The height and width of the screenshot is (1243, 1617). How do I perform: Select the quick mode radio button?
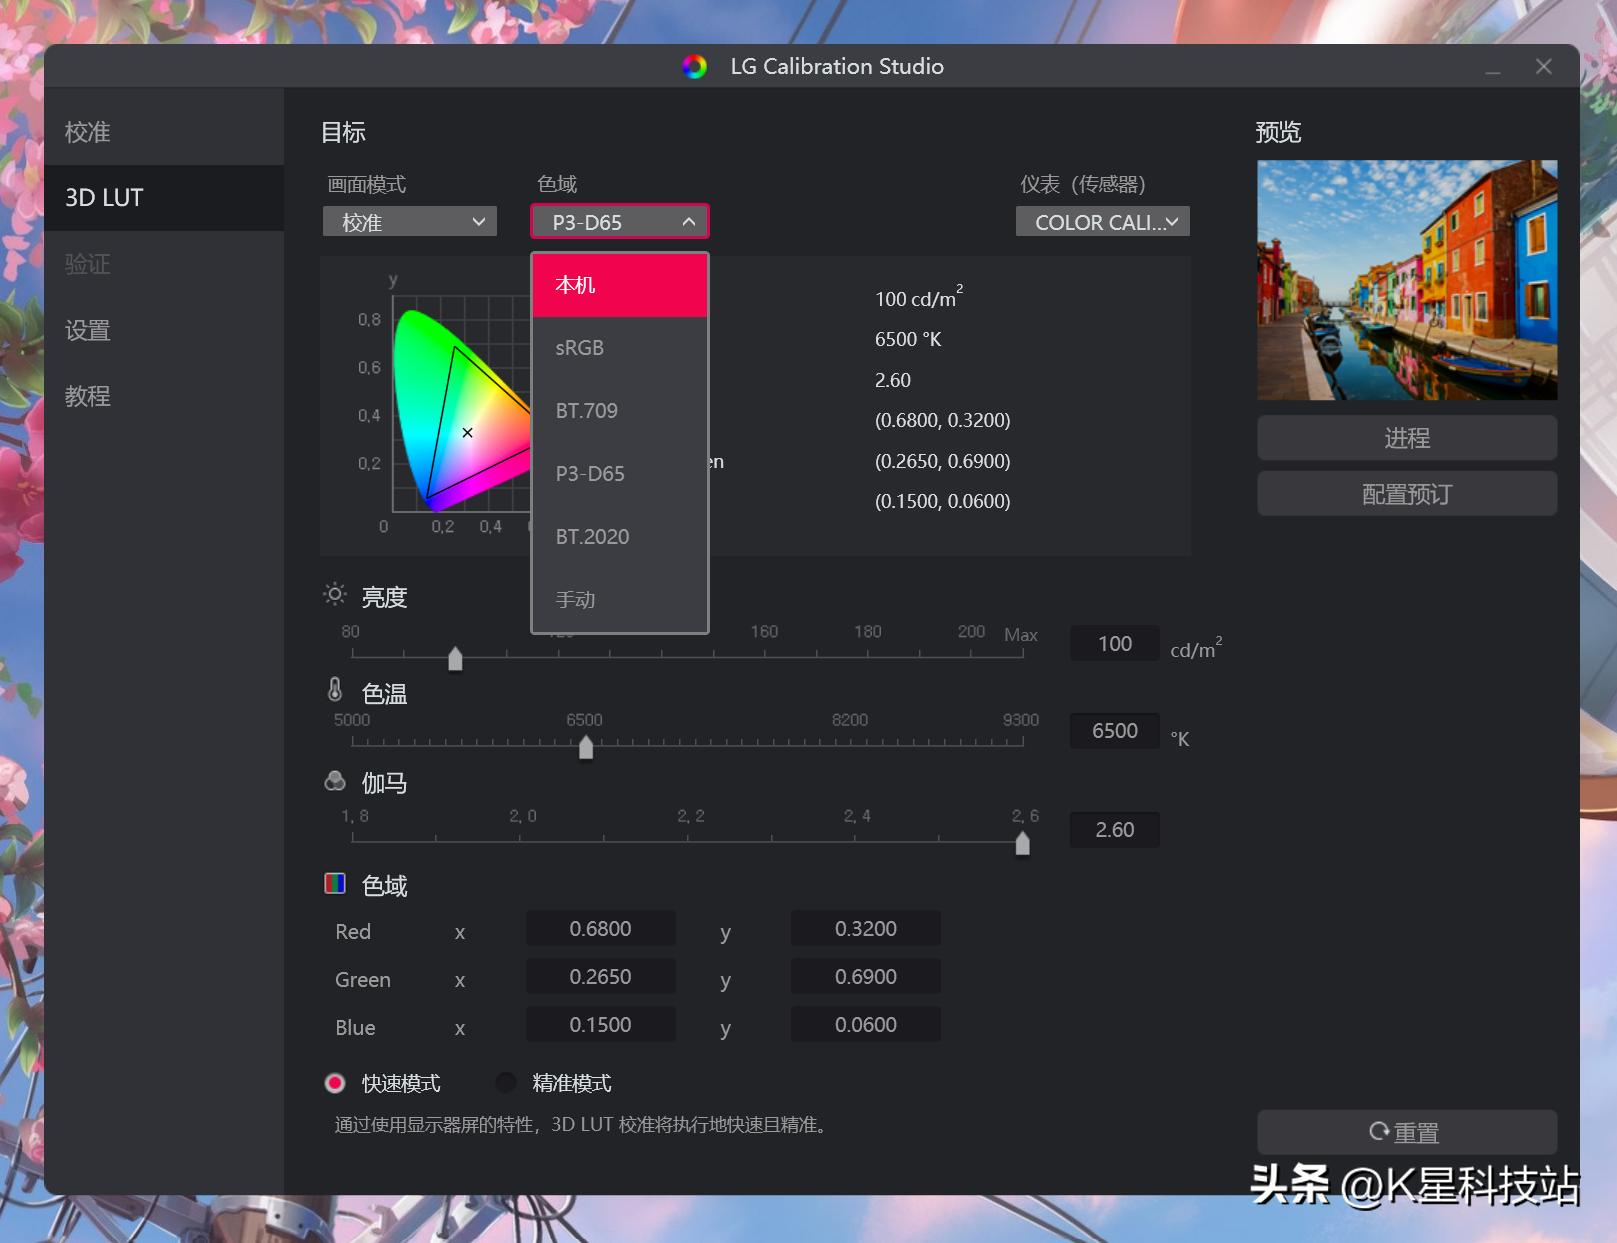click(335, 1083)
